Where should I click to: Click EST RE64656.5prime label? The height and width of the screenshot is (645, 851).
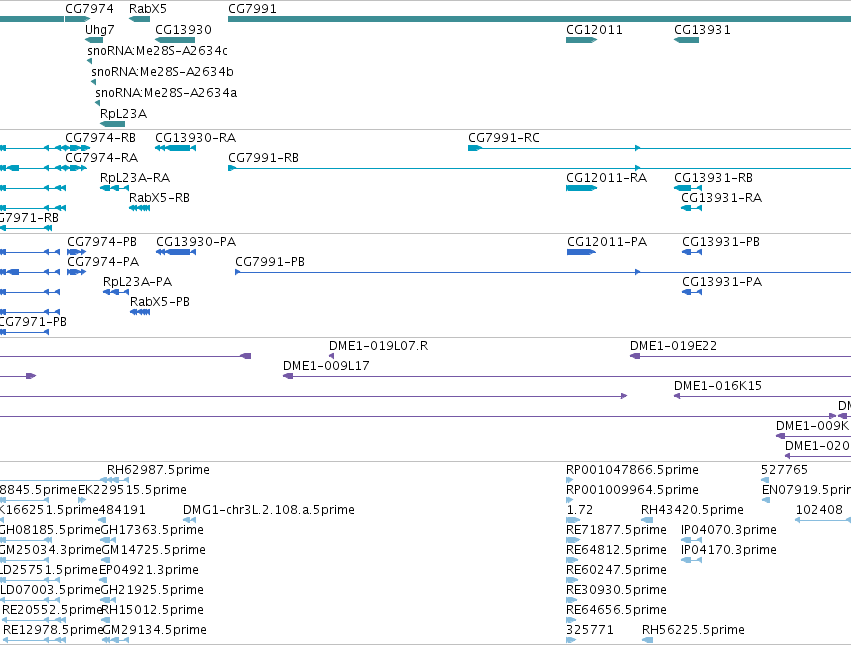(616, 610)
